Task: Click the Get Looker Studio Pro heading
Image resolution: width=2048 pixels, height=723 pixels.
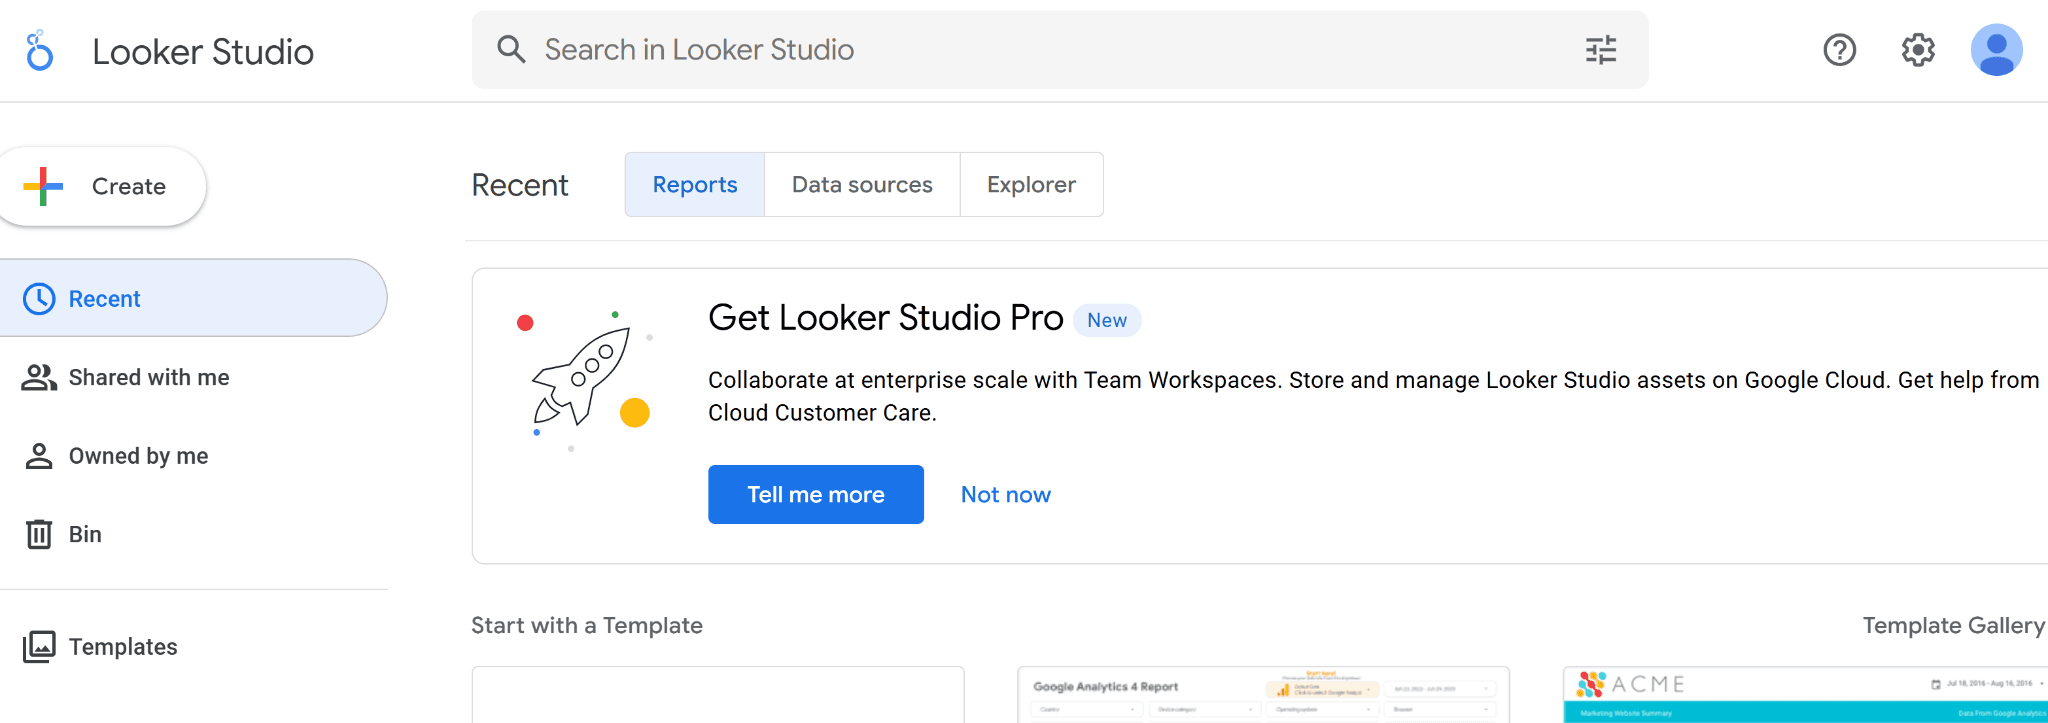Action: [x=885, y=318]
